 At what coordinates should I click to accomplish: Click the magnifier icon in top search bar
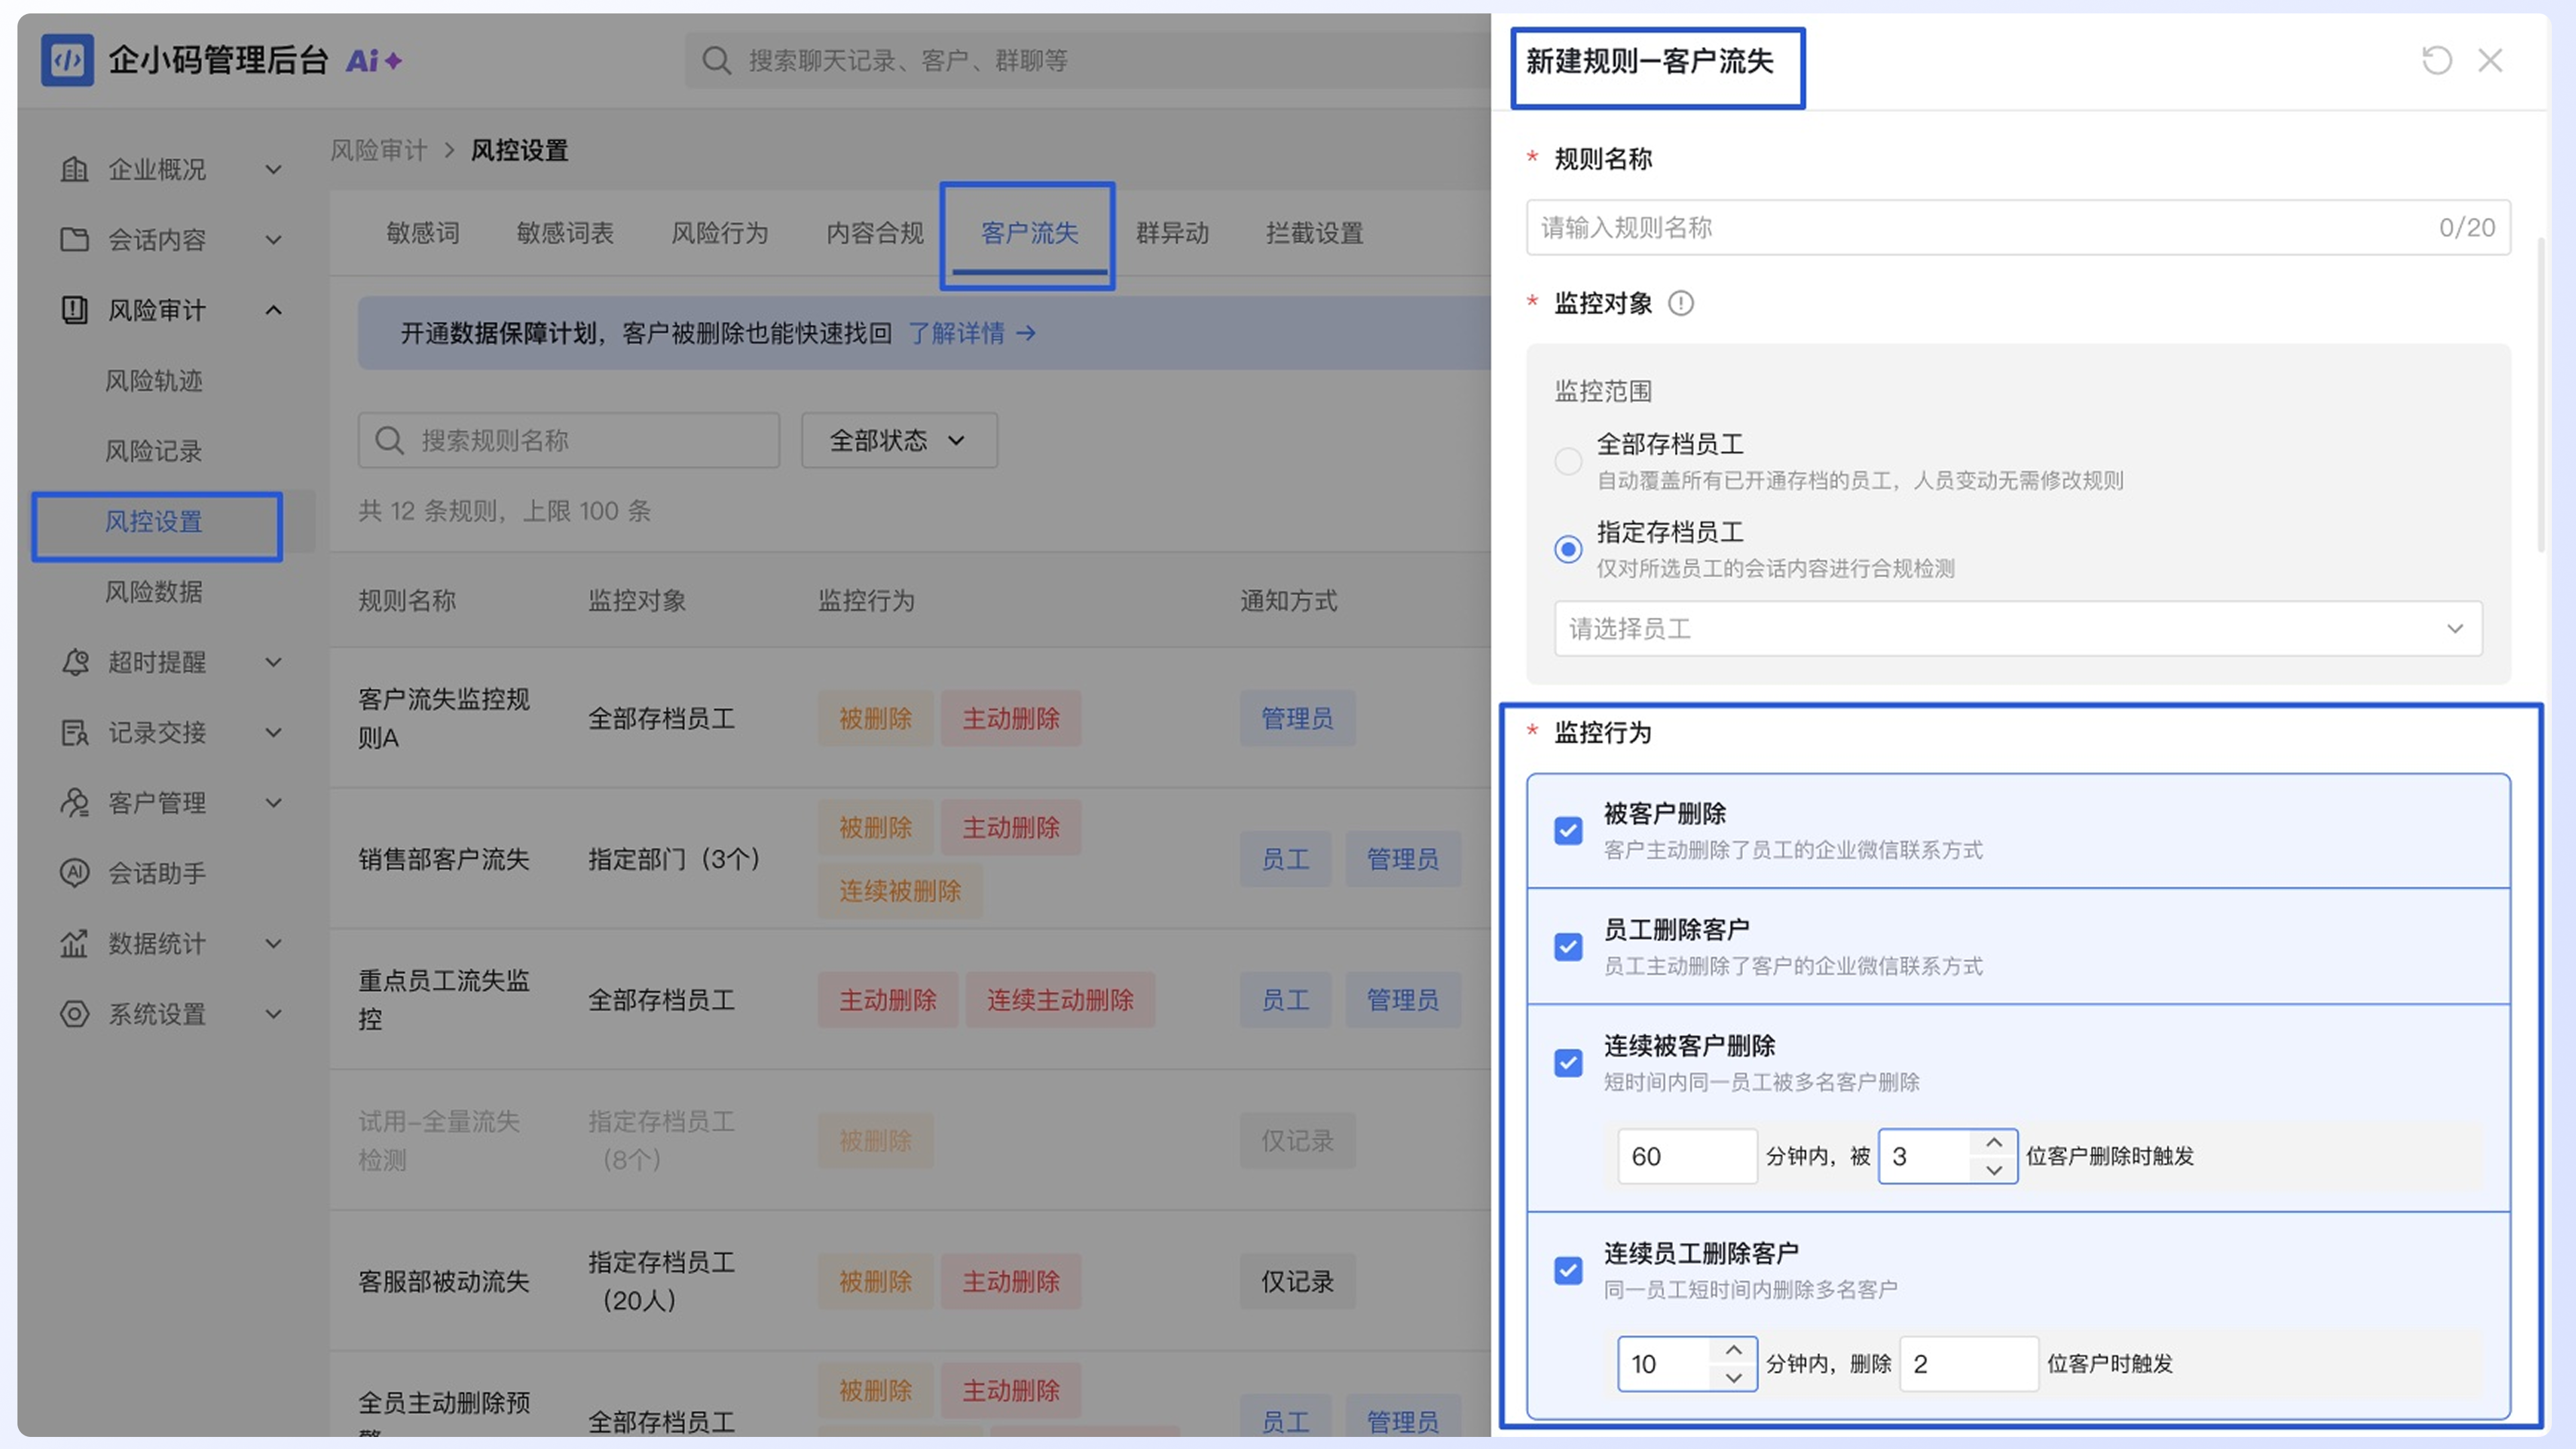pos(716,61)
